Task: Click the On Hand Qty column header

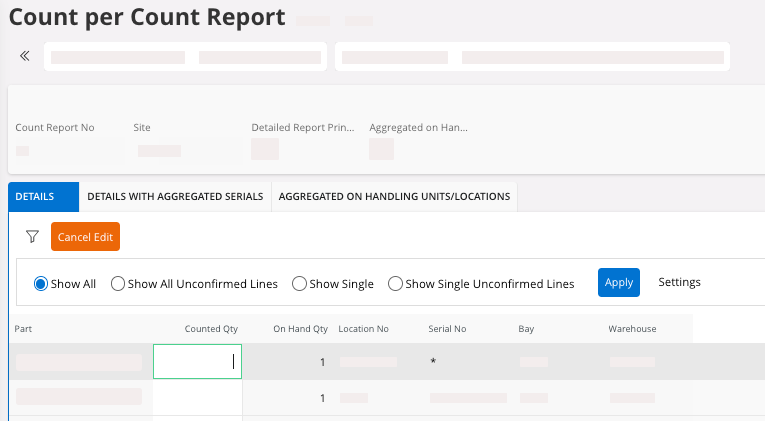Action: tap(300, 329)
